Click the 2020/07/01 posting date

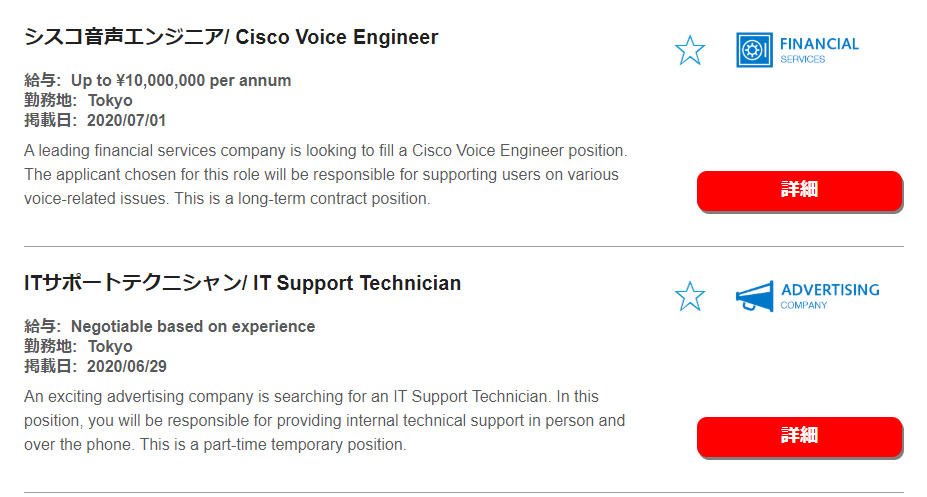(127, 121)
